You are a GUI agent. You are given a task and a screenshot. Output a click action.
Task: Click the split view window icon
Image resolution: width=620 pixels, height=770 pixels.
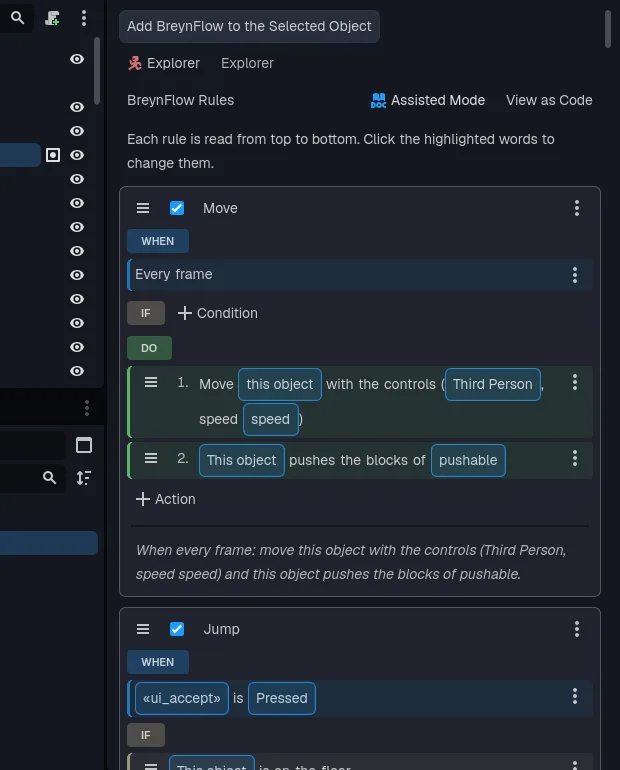point(84,445)
